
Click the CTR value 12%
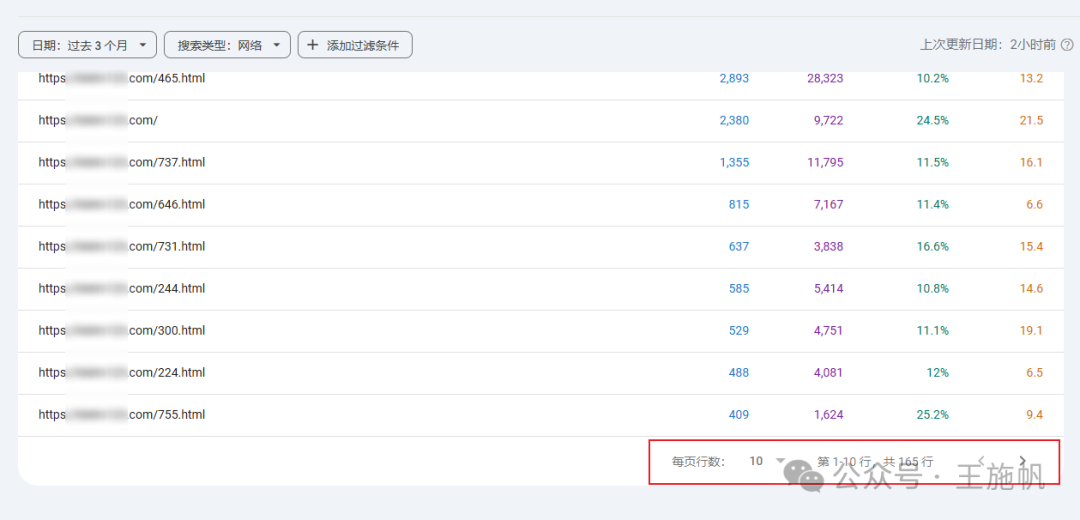pos(937,373)
